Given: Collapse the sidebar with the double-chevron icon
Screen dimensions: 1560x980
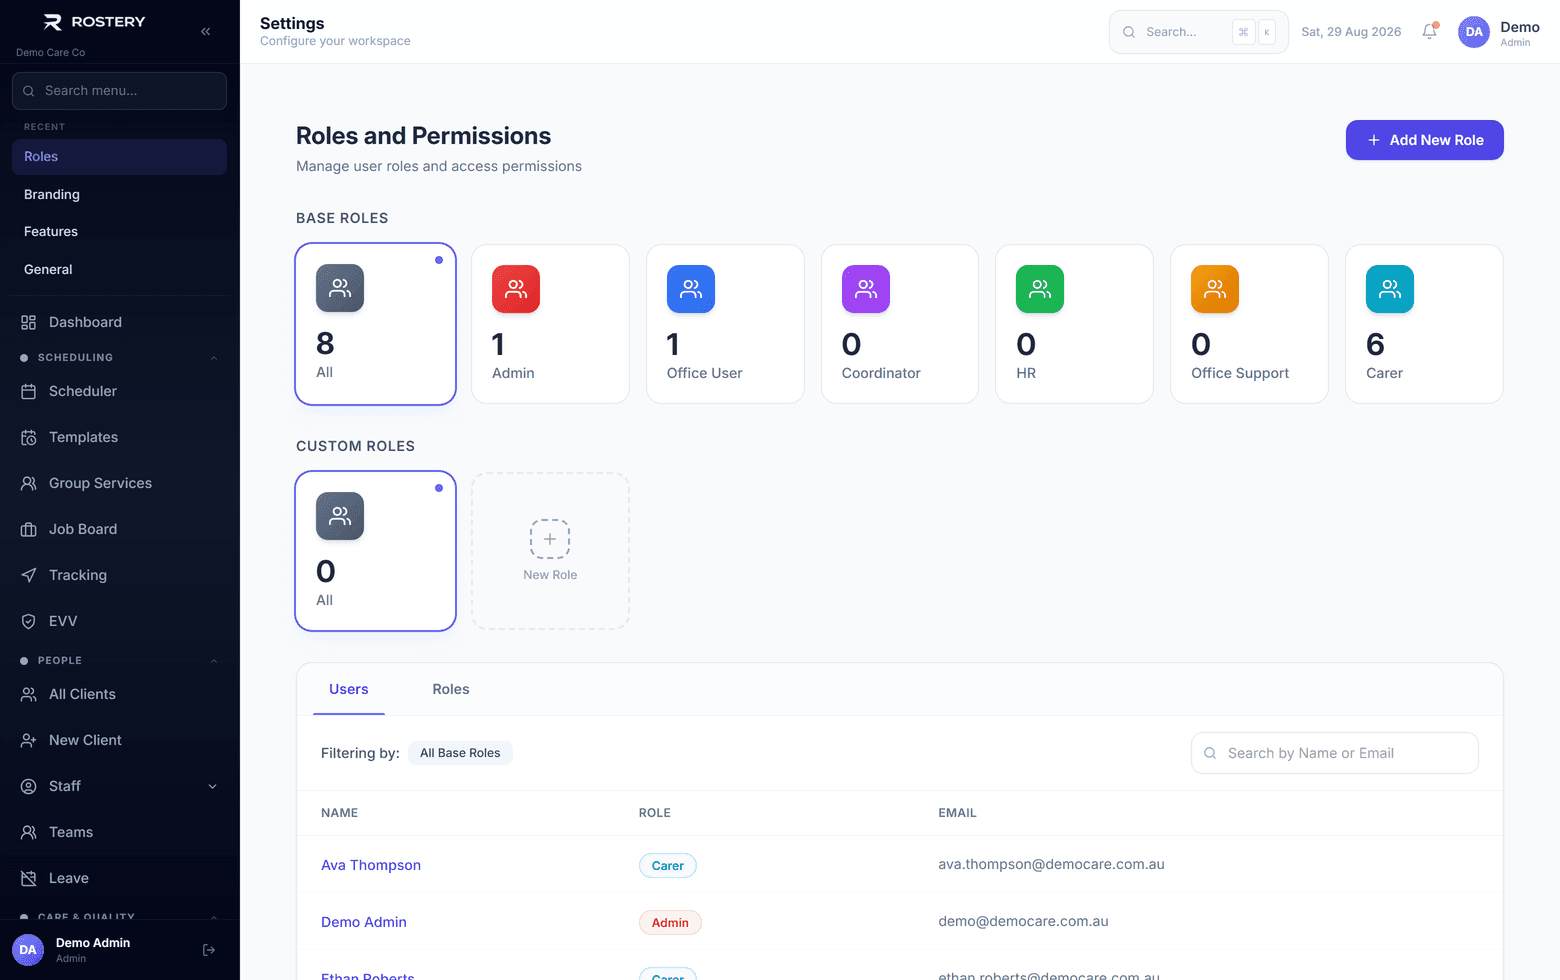Looking at the screenshot, I should point(205,31).
